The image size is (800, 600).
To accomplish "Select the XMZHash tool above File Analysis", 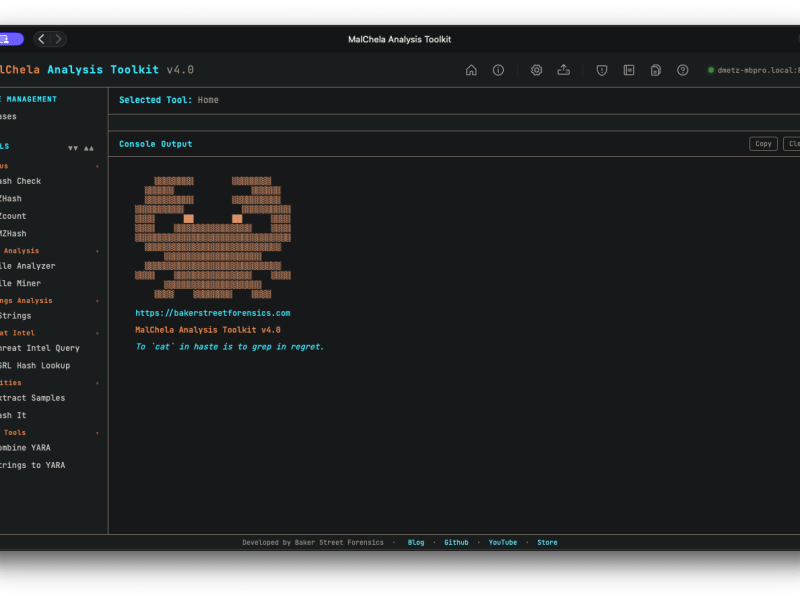I will pos(13,233).
